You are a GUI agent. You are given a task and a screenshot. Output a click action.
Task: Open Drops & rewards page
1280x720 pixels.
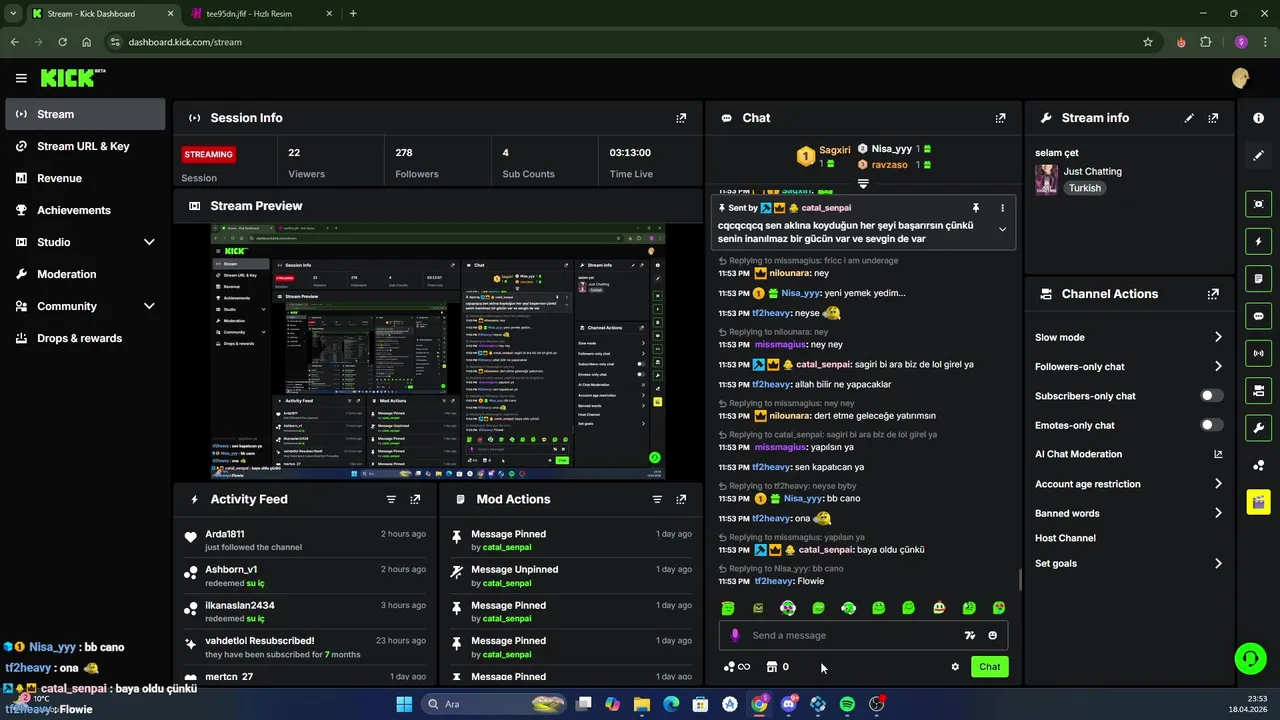[x=85, y=338]
